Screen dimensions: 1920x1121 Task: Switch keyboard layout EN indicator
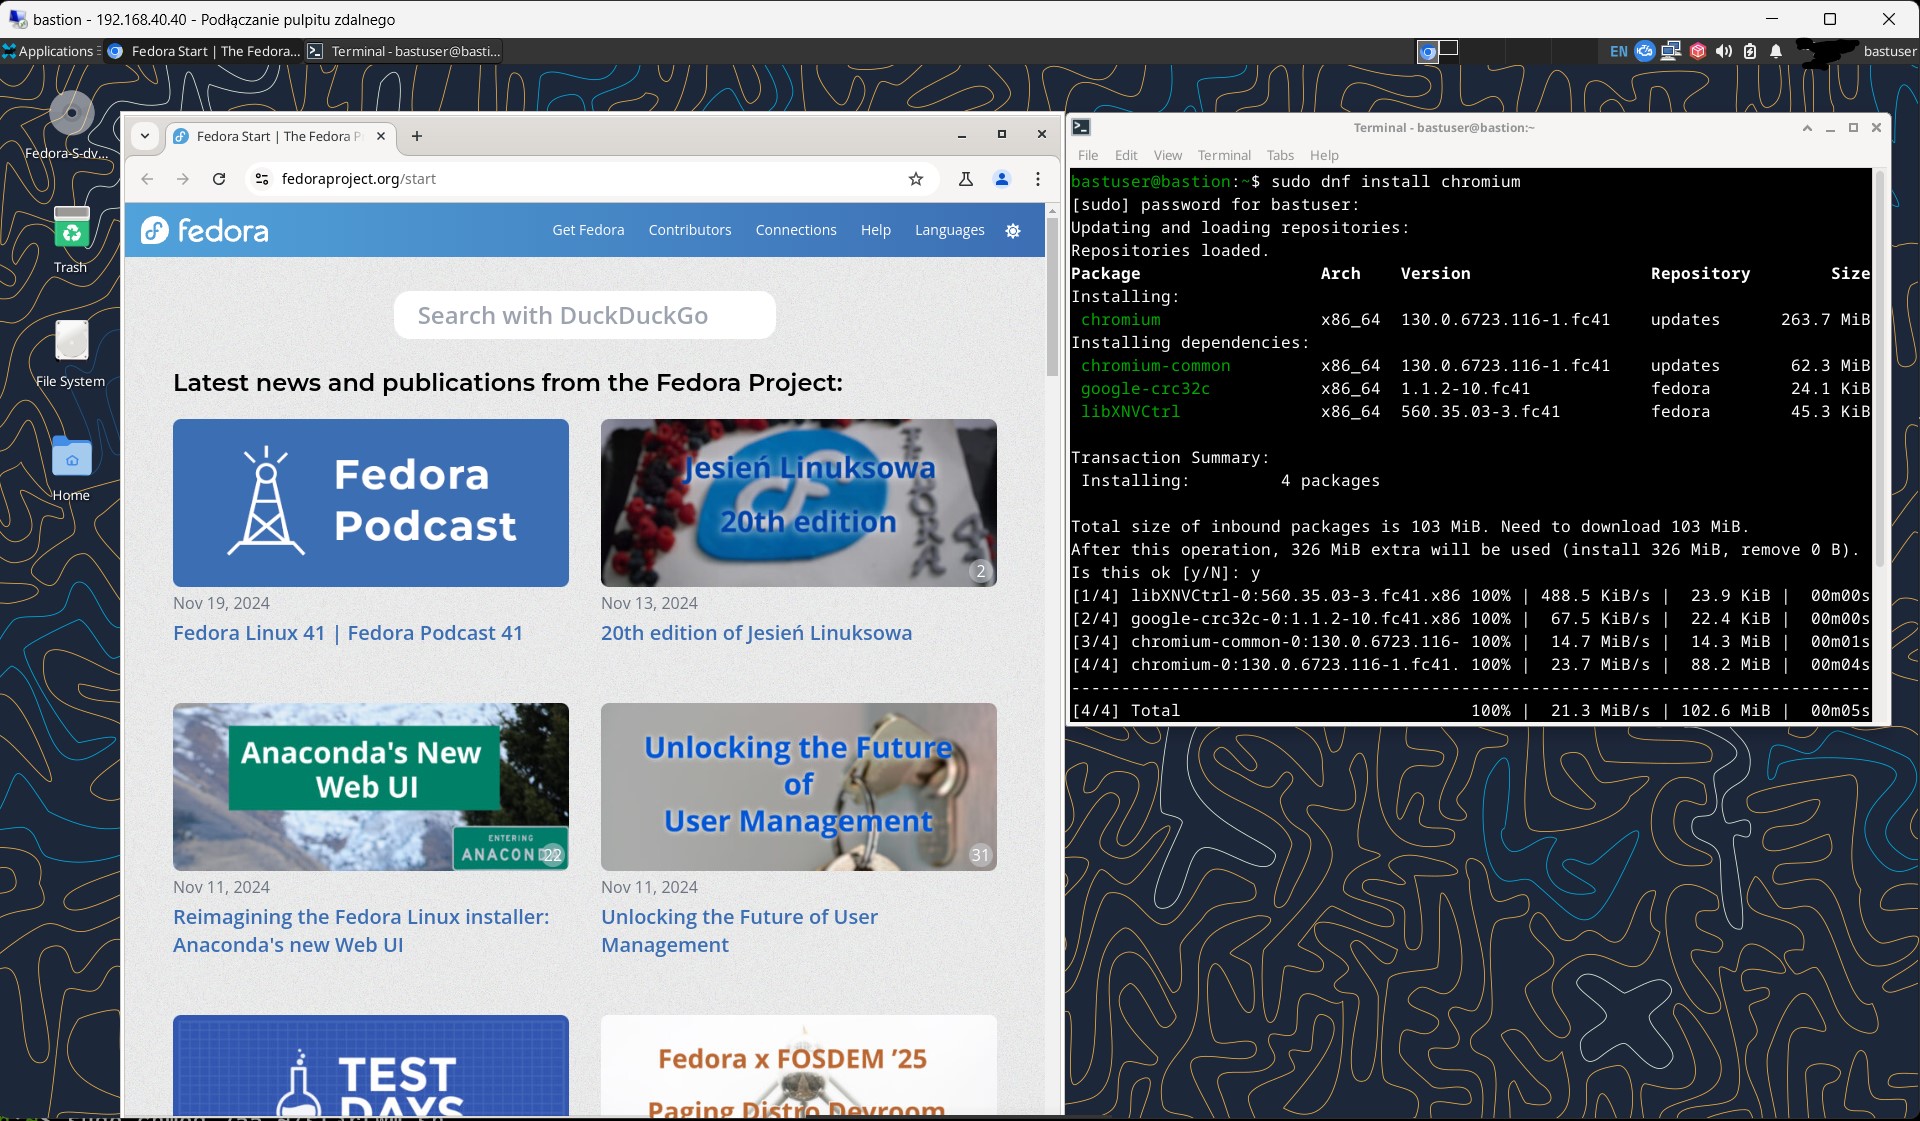pyautogui.click(x=1618, y=51)
